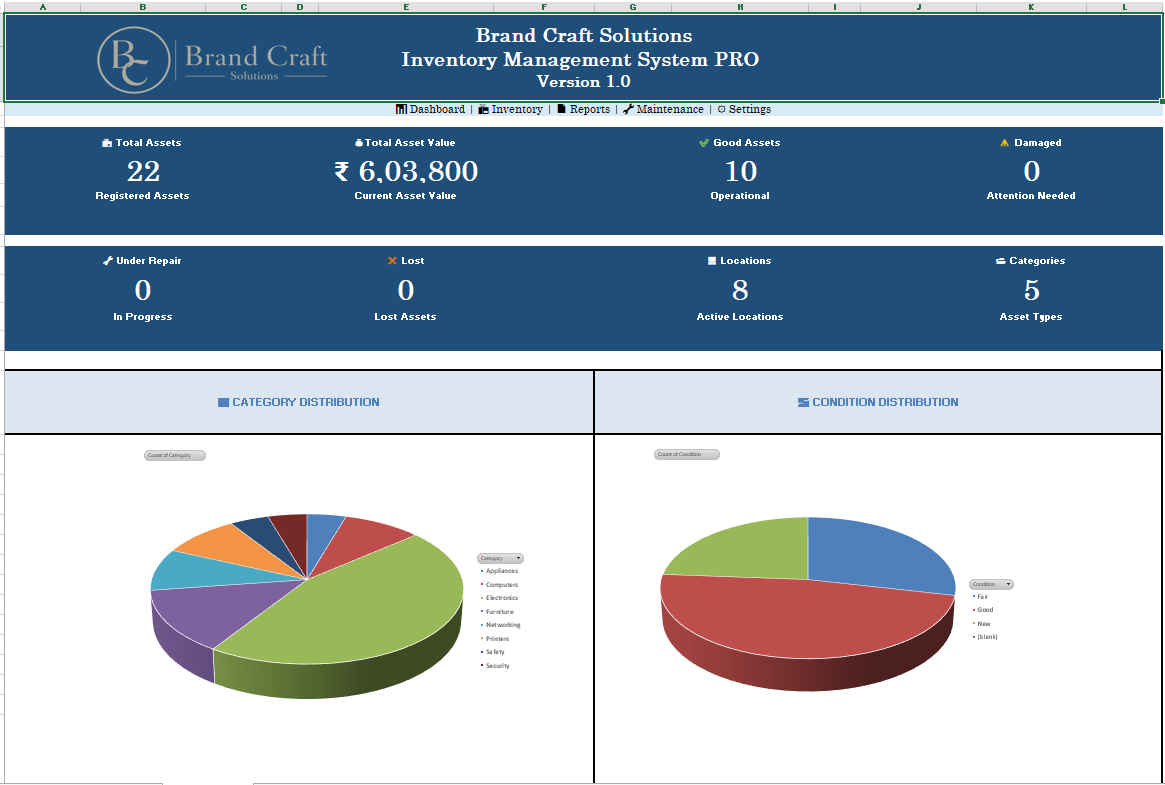Click the Total Assets value 22
This screenshot has width=1165, height=785.
point(143,172)
